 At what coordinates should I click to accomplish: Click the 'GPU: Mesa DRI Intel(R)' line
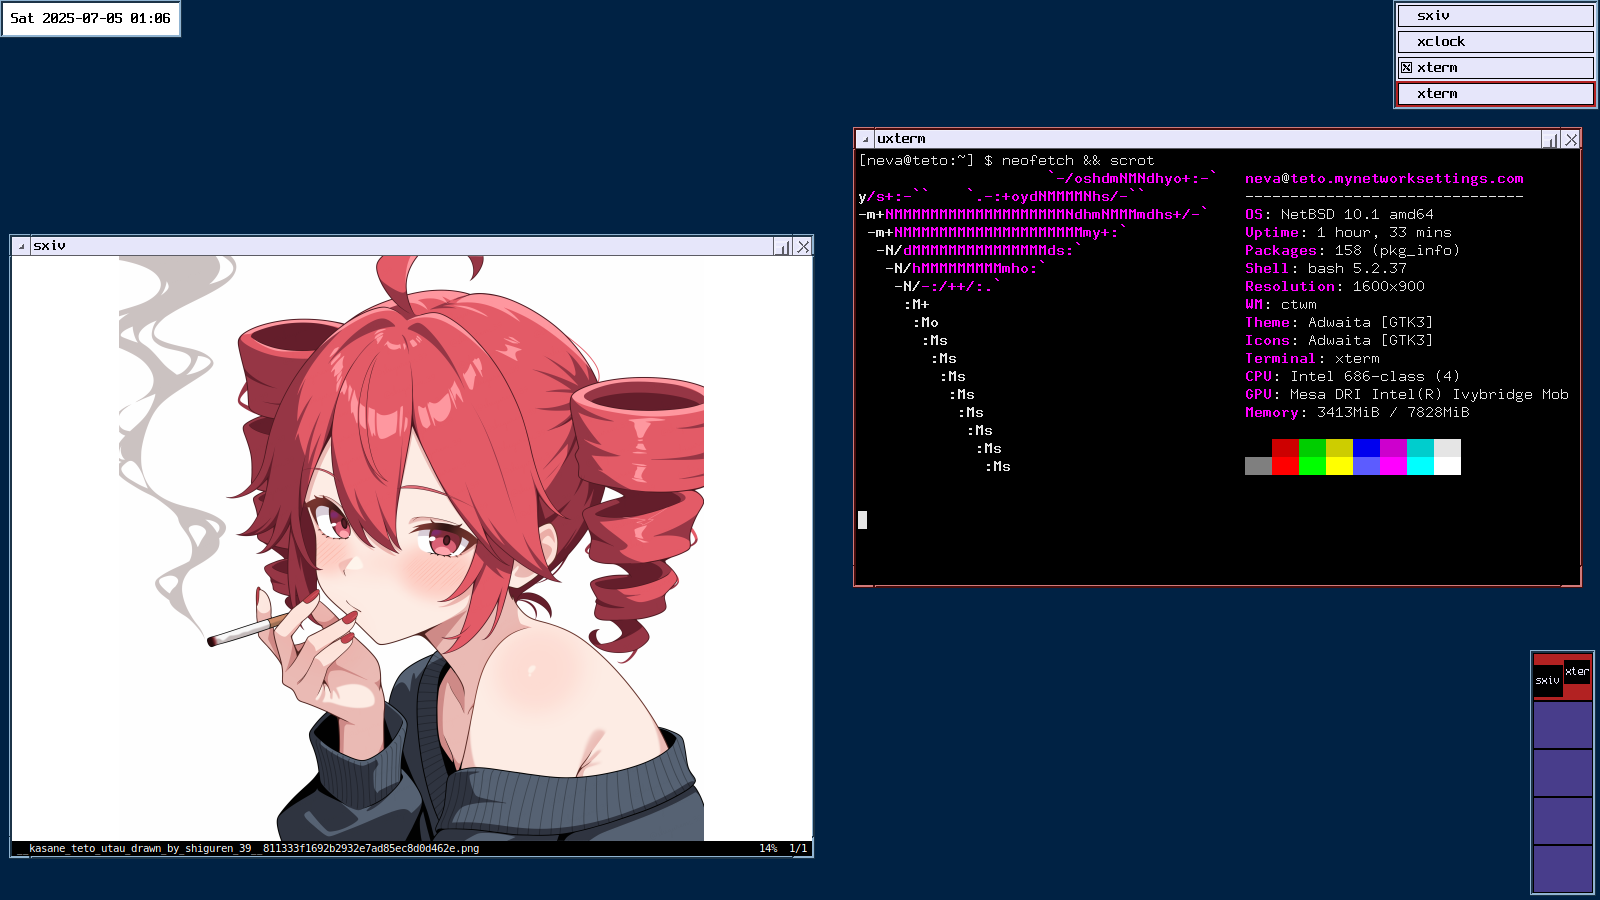pos(1407,395)
